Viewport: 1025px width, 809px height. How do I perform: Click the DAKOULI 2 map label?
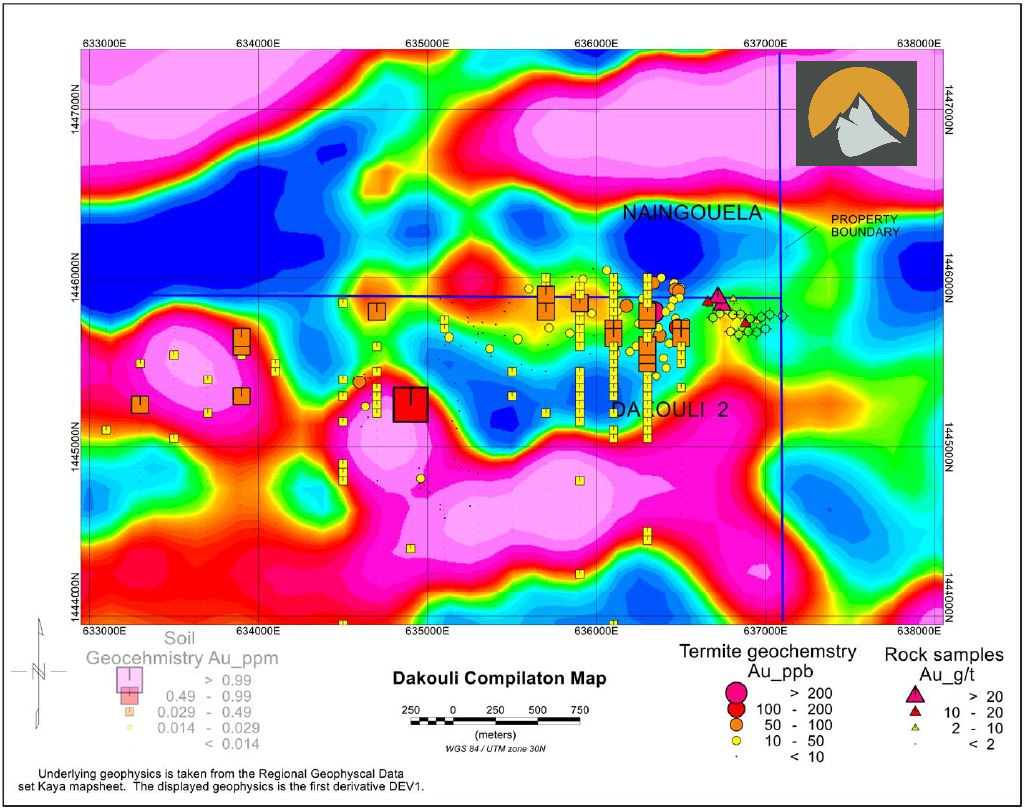point(669,410)
